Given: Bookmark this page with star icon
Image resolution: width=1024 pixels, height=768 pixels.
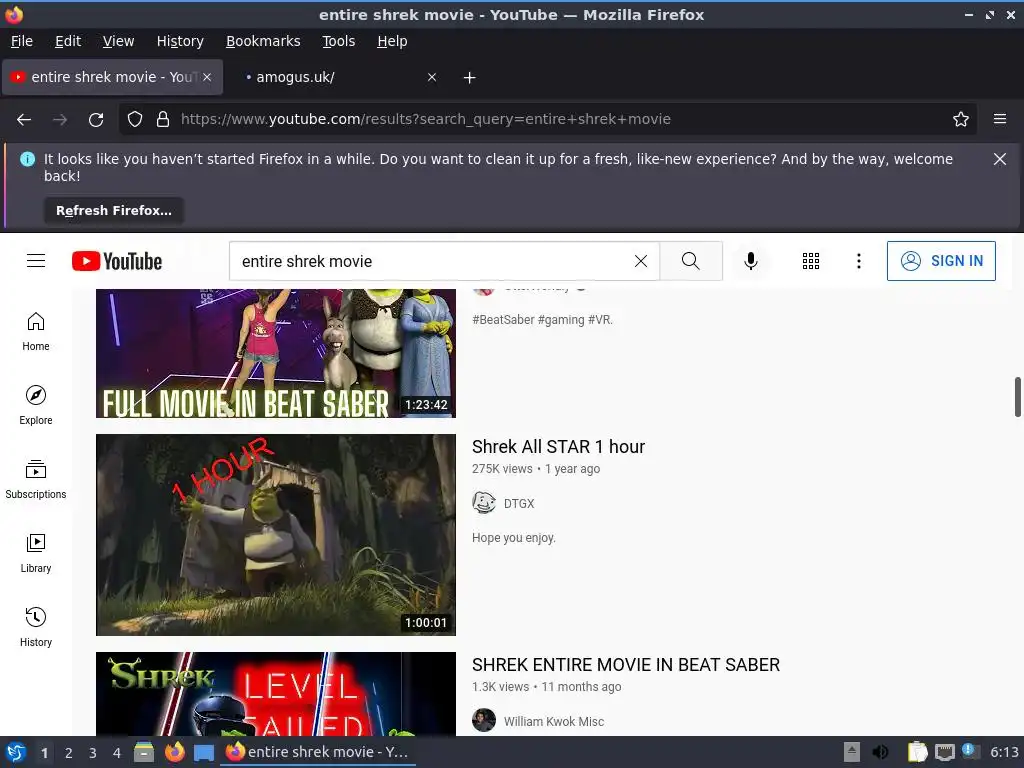Looking at the screenshot, I should (961, 119).
